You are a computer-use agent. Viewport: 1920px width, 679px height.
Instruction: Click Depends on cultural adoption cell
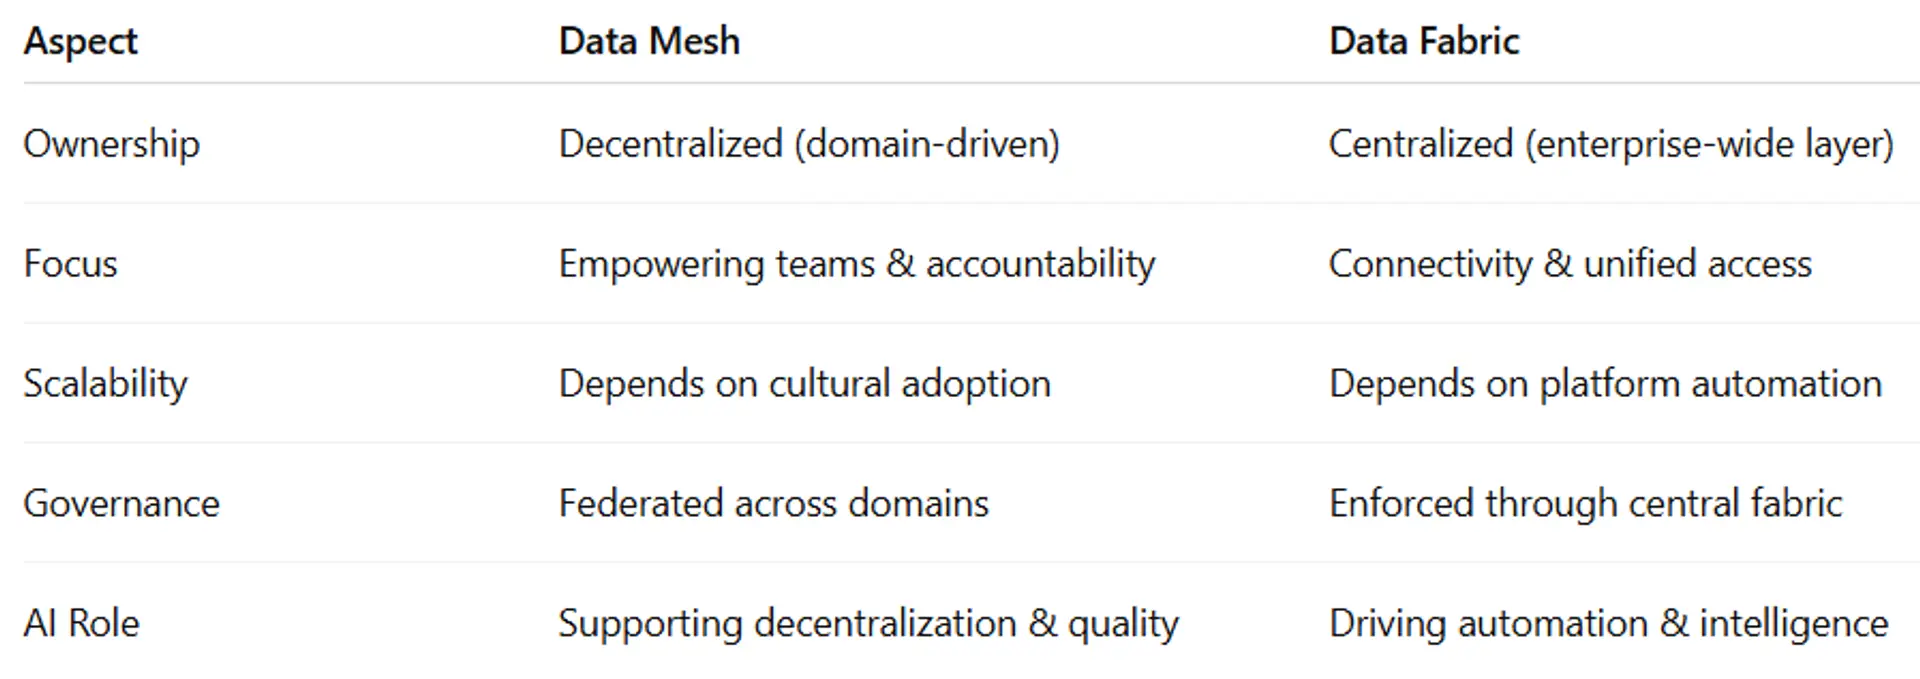click(804, 384)
